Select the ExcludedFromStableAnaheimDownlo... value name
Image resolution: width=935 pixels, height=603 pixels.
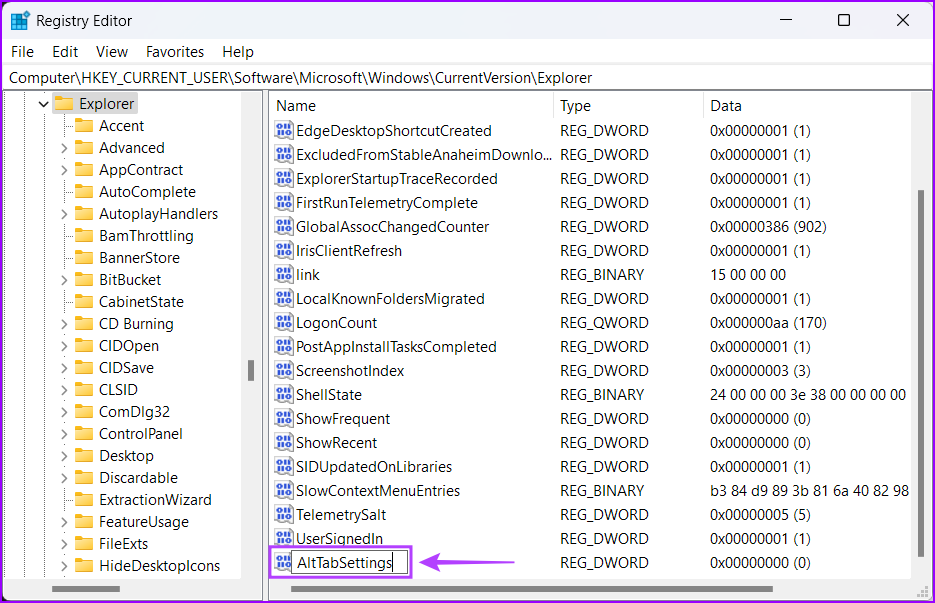424,154
